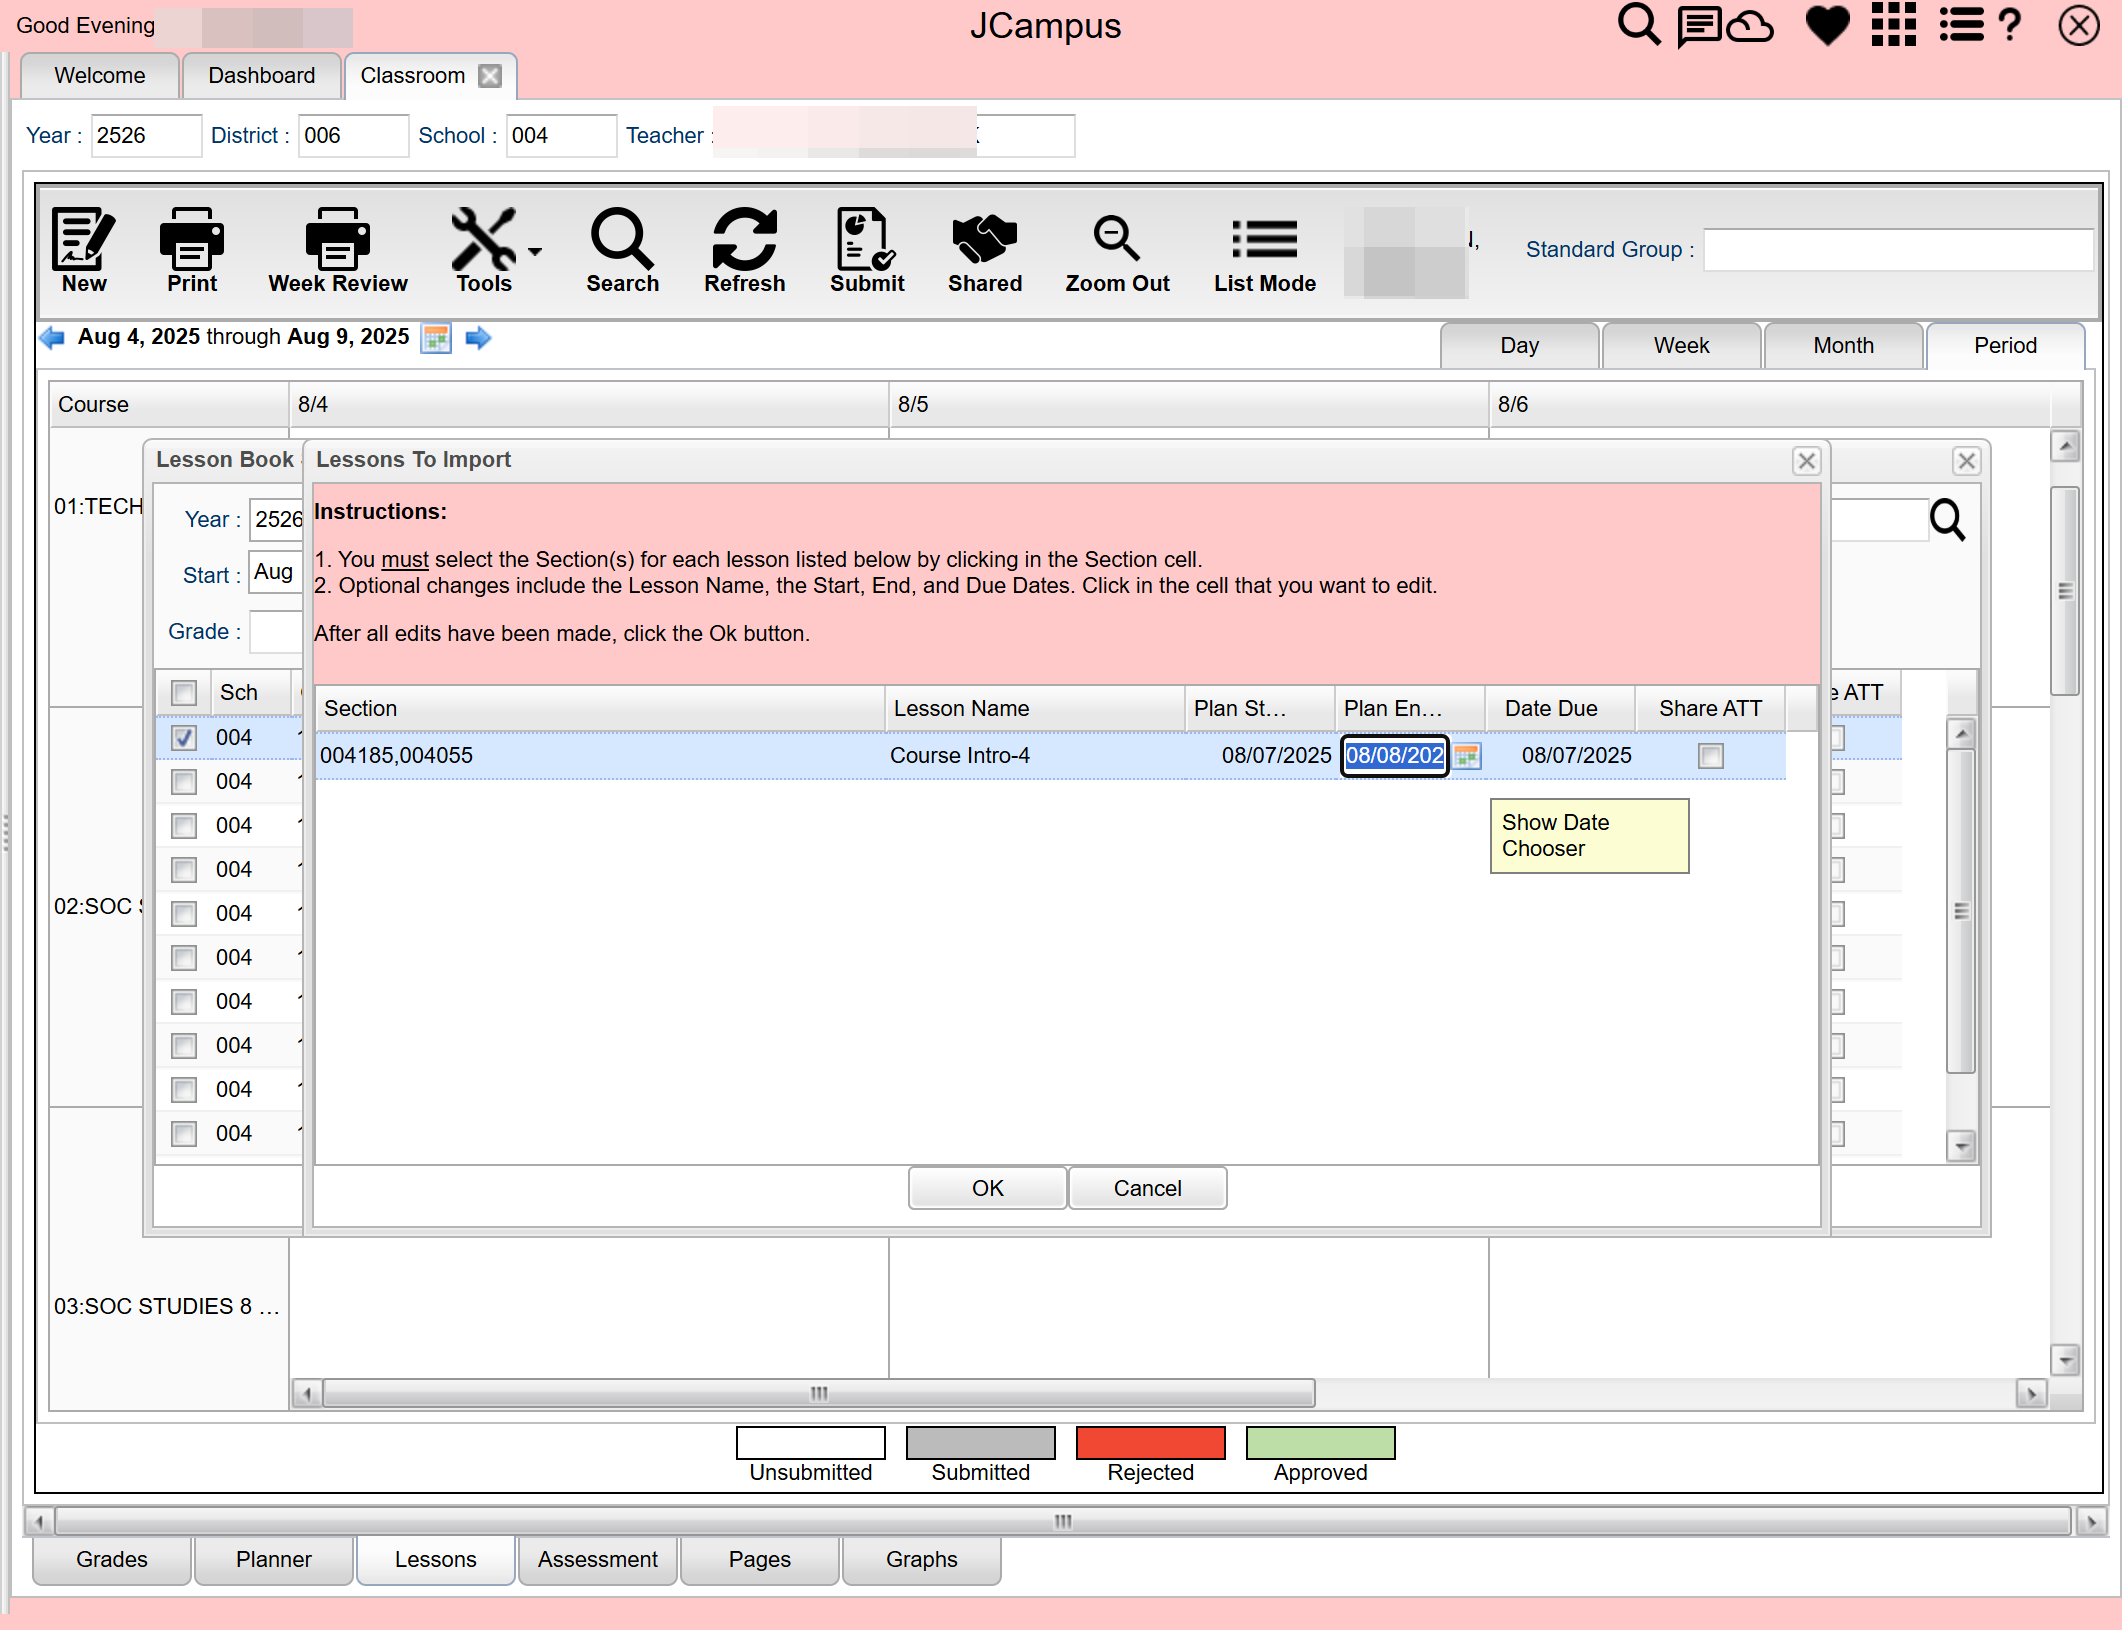
Task: Click the Standard Group field
Action: (1898, 250)
